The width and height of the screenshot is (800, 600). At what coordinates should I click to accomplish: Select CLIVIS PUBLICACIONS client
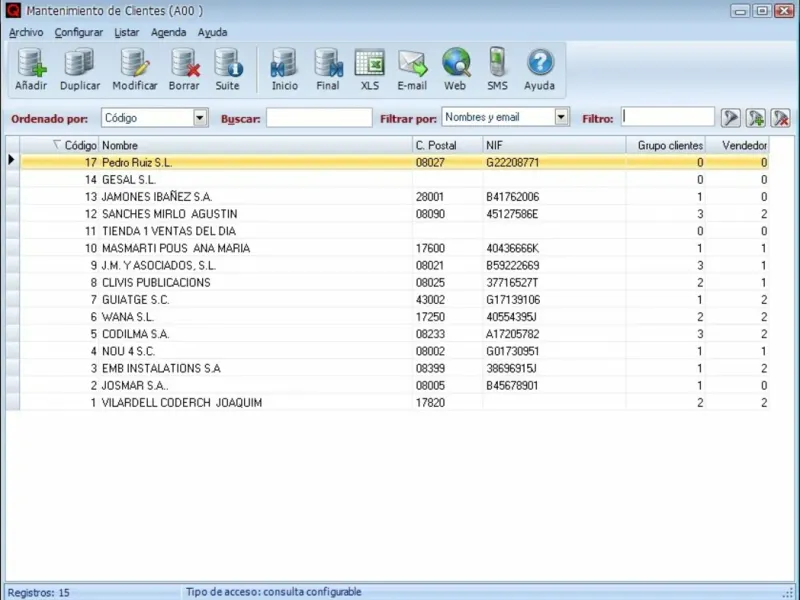pyautogui.click(x=394, y=283)
